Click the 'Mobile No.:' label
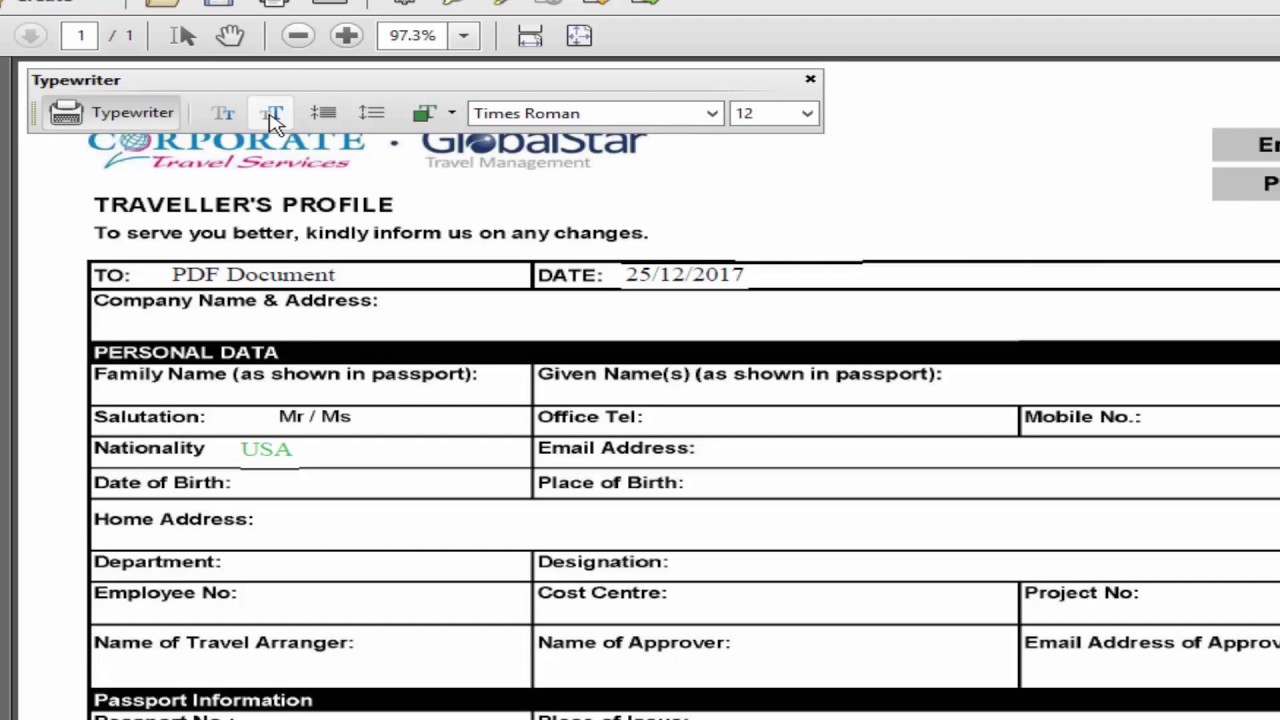Image resolution: width=1280 pixels, height=720 pixels. [1082, 417]
